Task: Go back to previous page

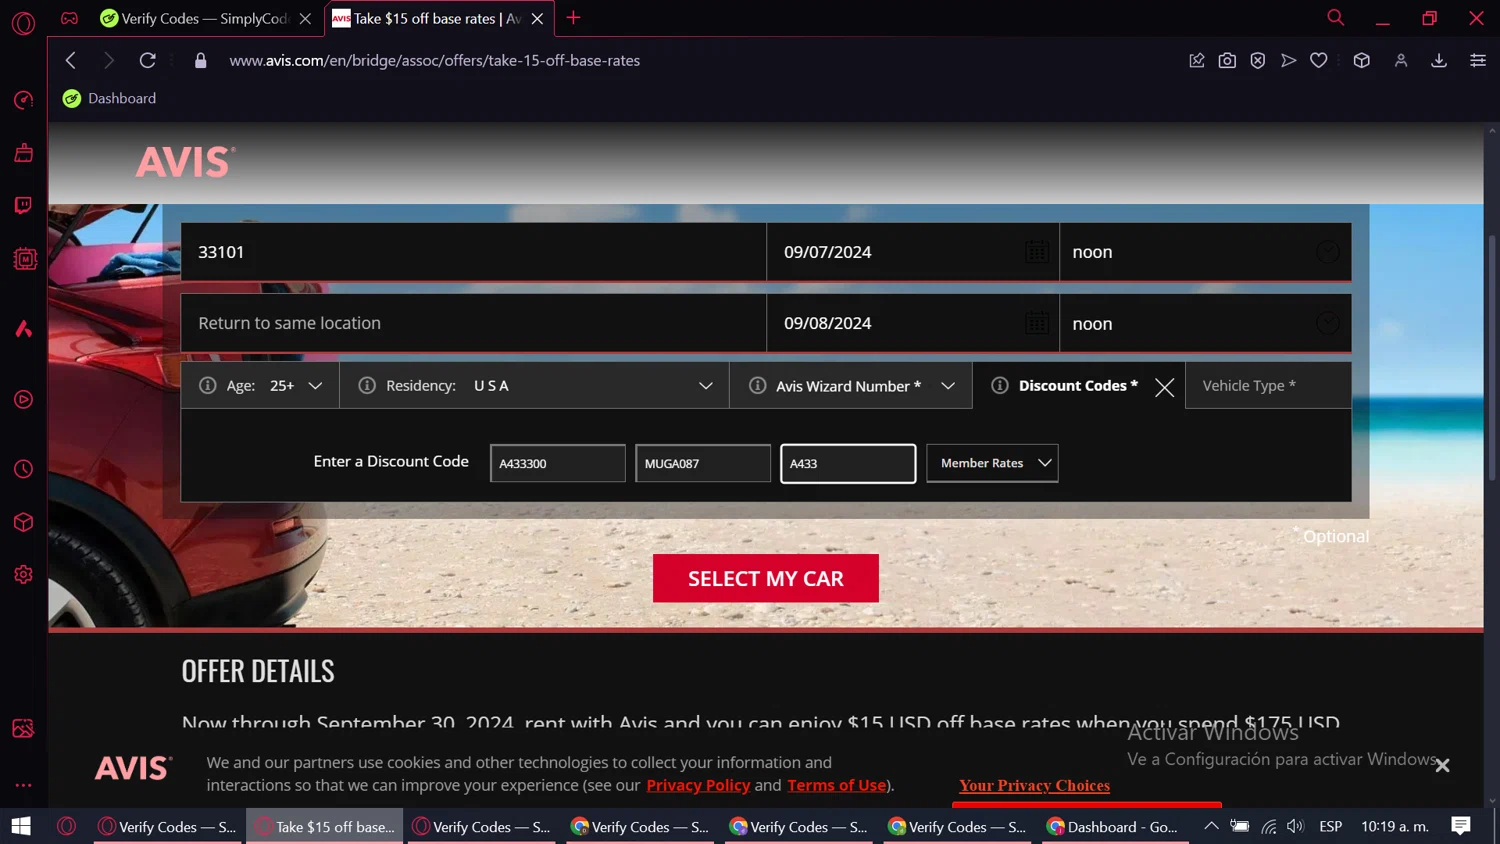Action: (71, 60)
